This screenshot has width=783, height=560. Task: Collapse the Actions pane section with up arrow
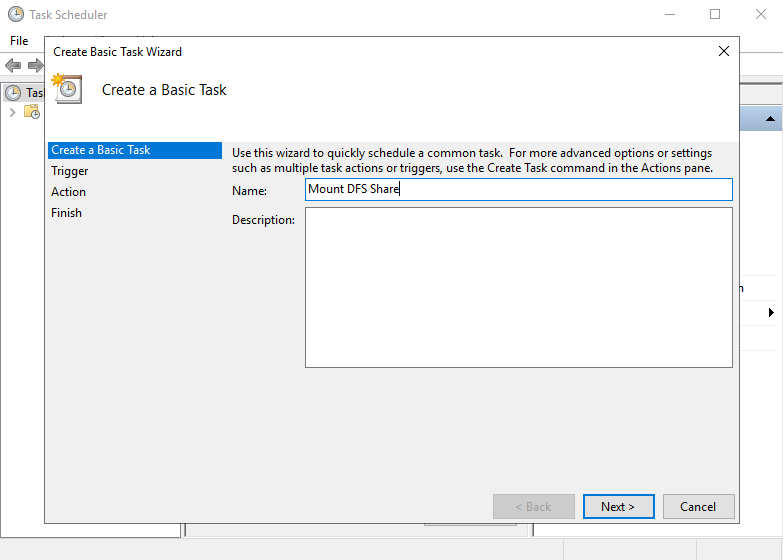[770, 119]
